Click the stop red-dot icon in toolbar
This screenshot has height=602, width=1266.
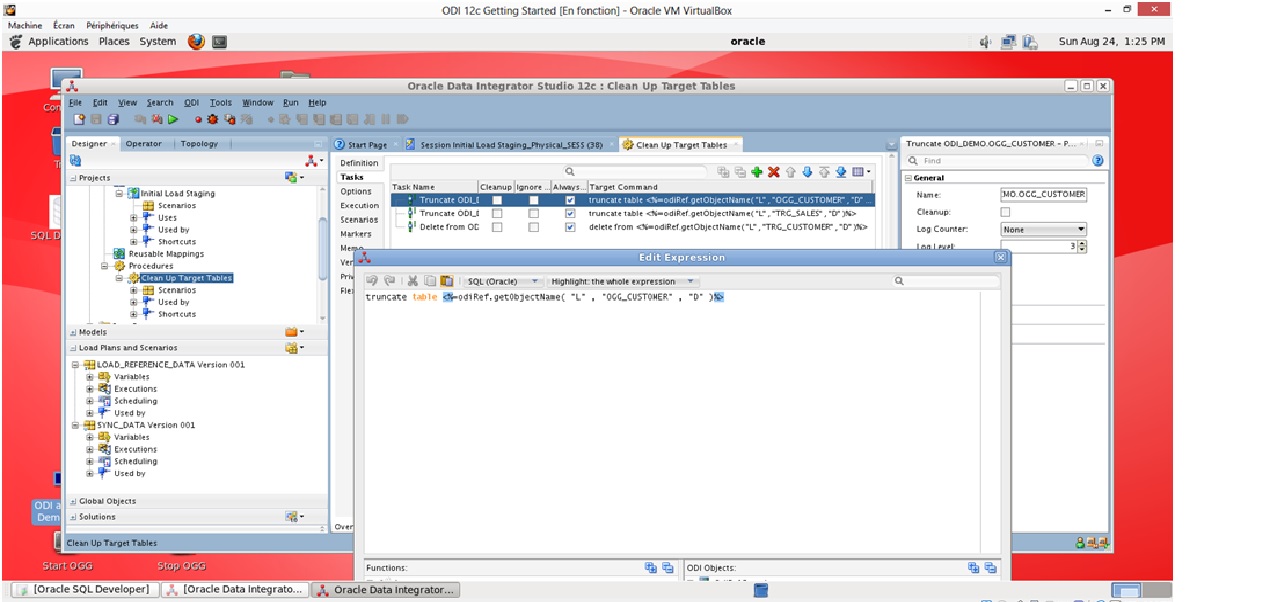198,119
